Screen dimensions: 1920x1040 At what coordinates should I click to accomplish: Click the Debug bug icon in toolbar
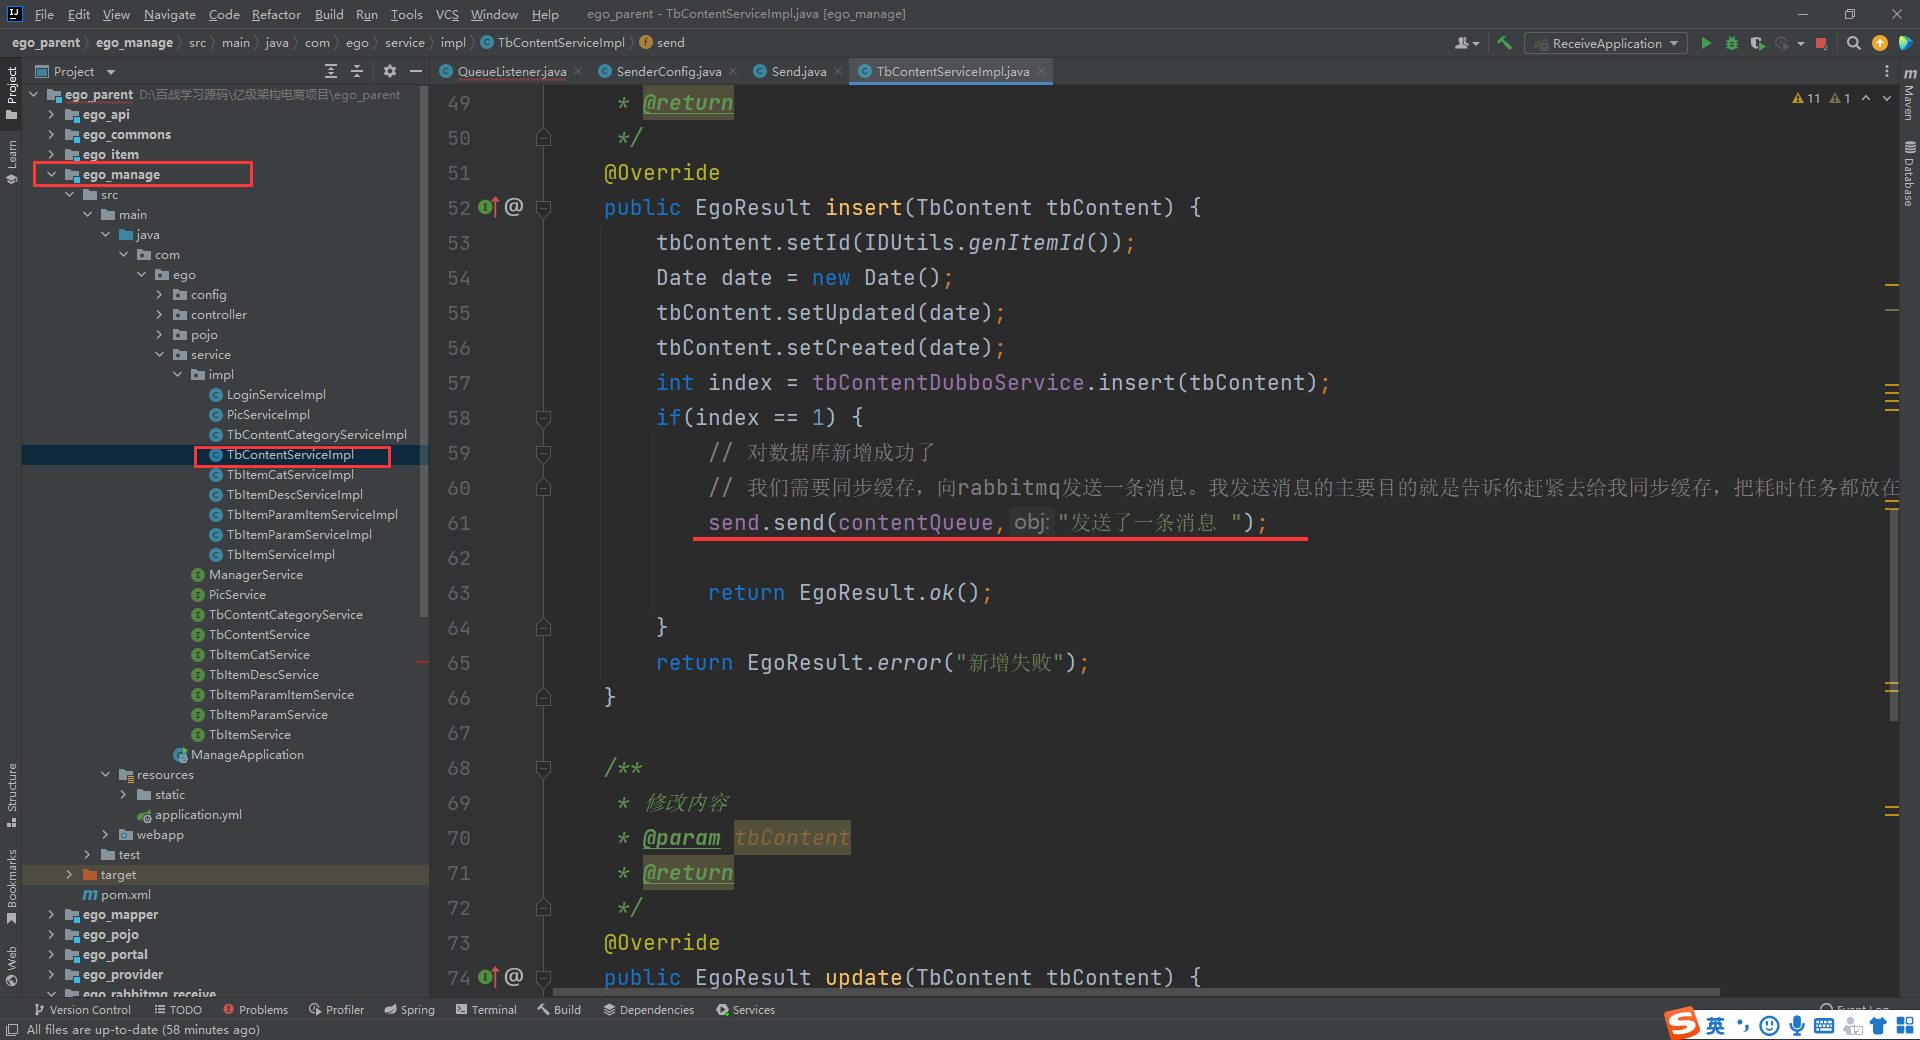[x=1732, y=43]
